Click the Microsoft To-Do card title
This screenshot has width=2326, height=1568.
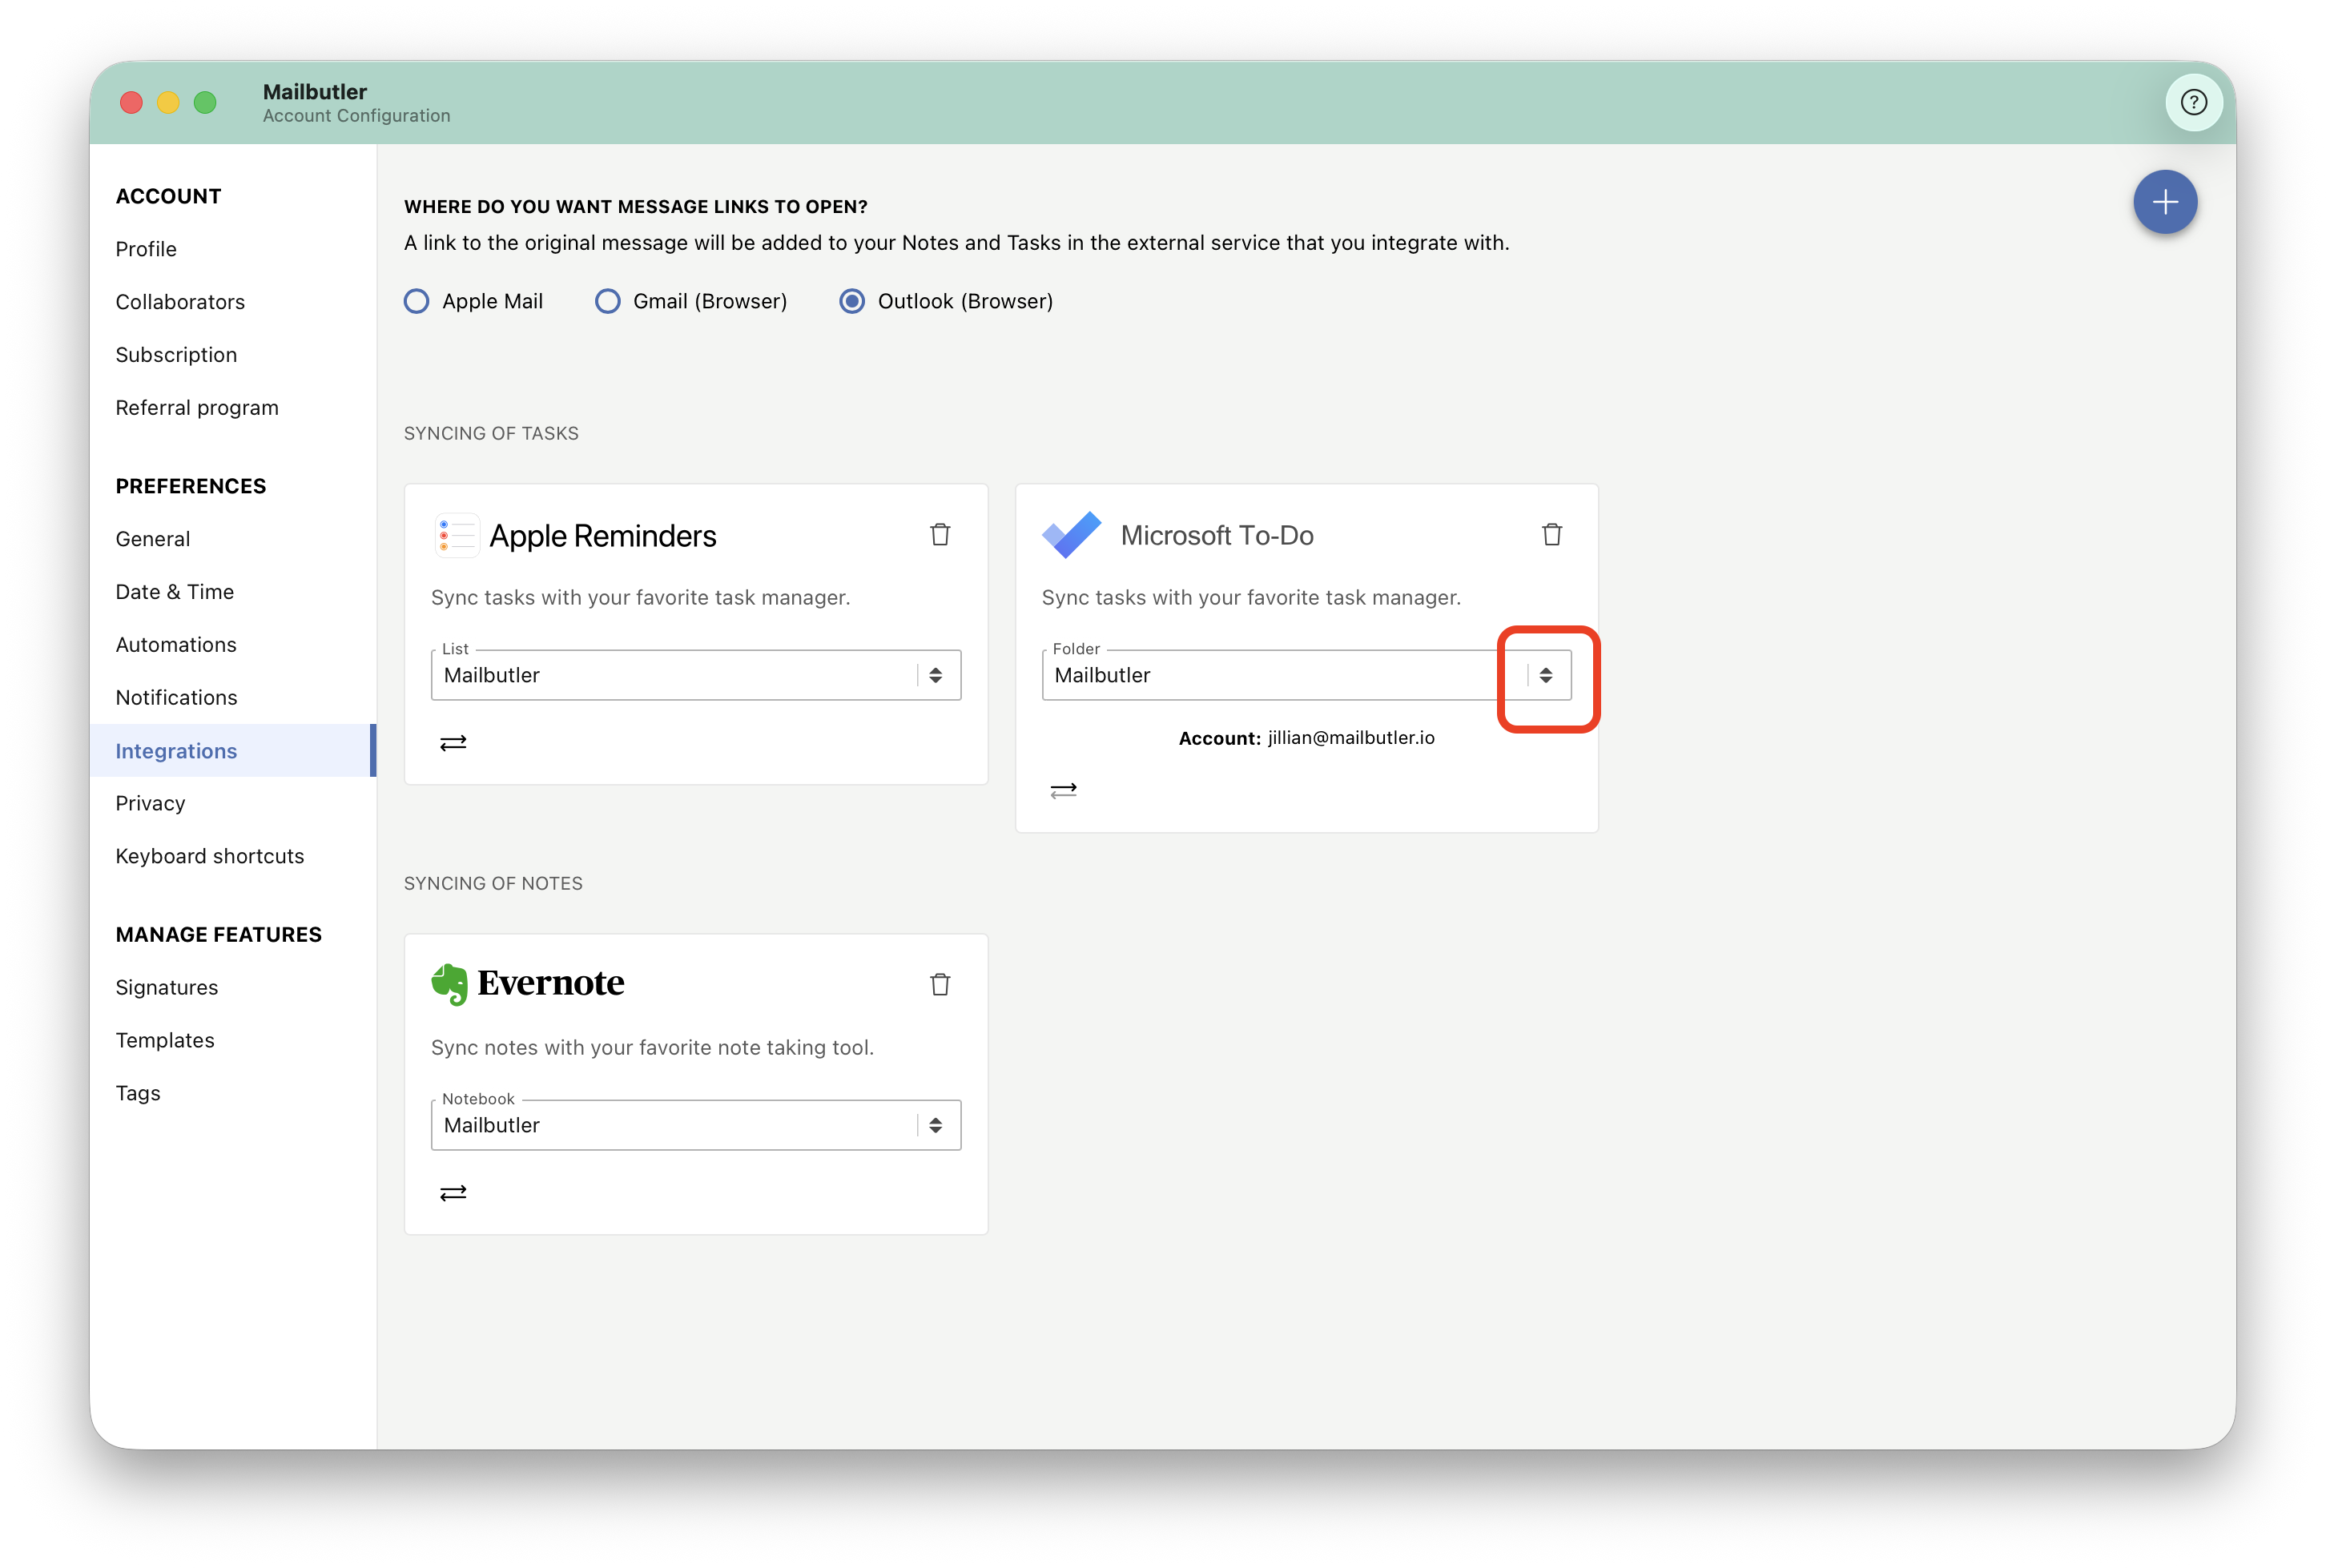click(x=1217, y=536)
